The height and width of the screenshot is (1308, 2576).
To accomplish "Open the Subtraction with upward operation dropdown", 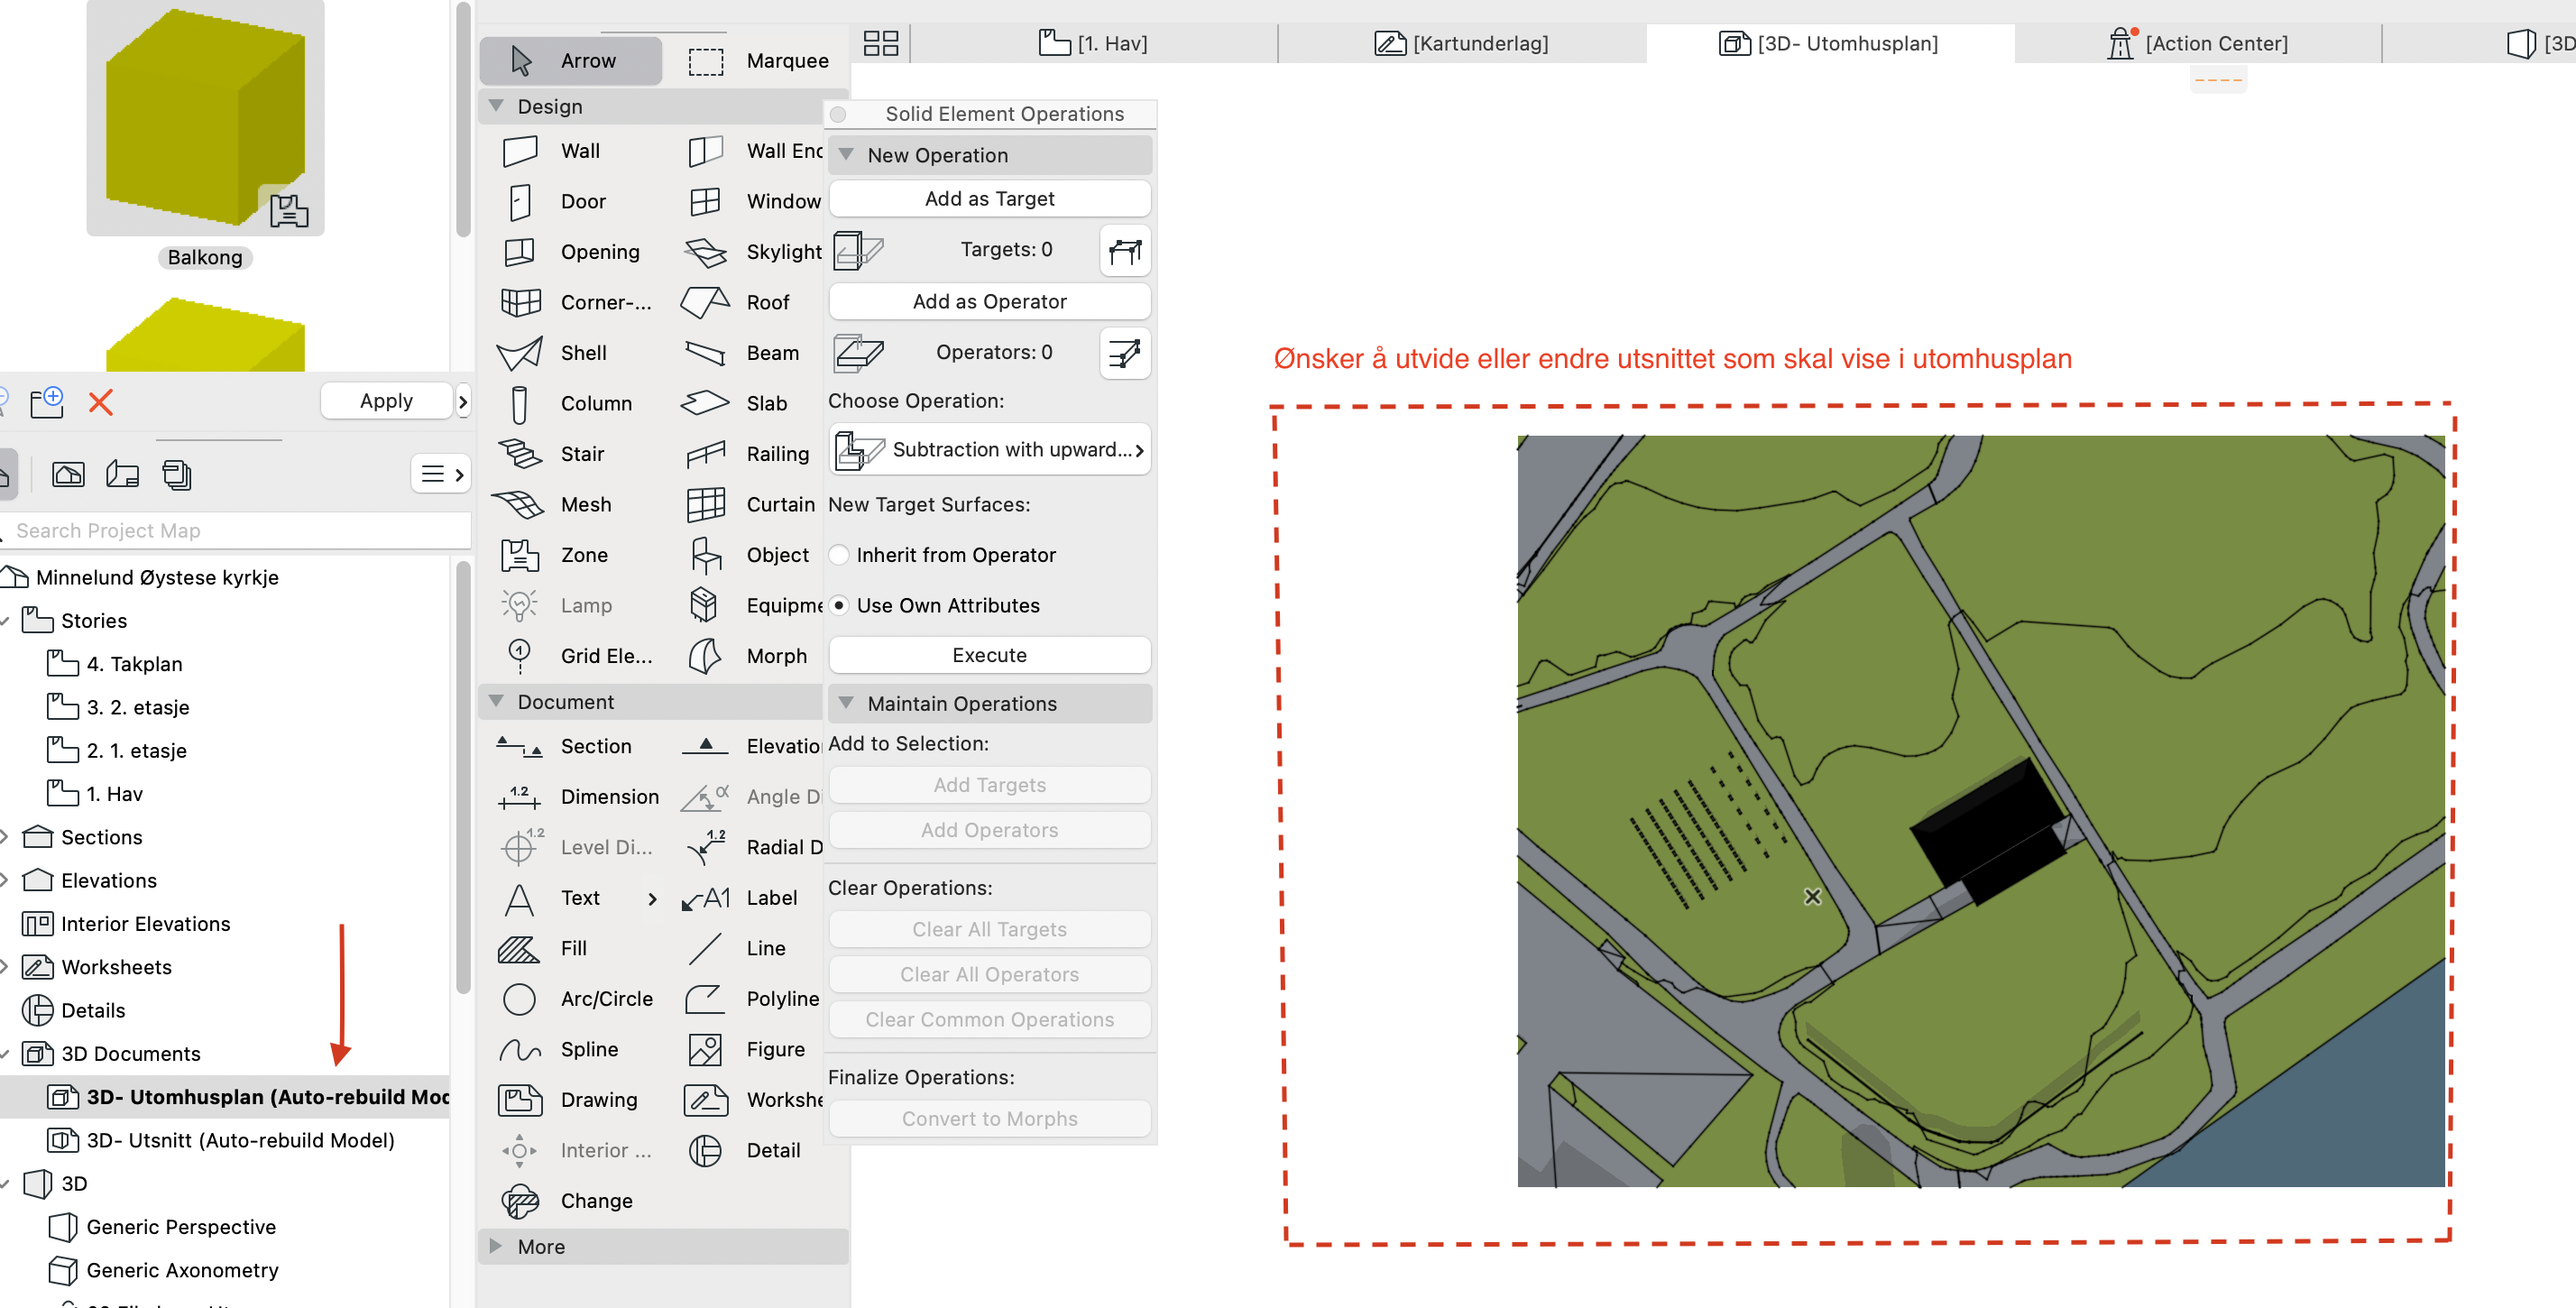I will point(989,450).
